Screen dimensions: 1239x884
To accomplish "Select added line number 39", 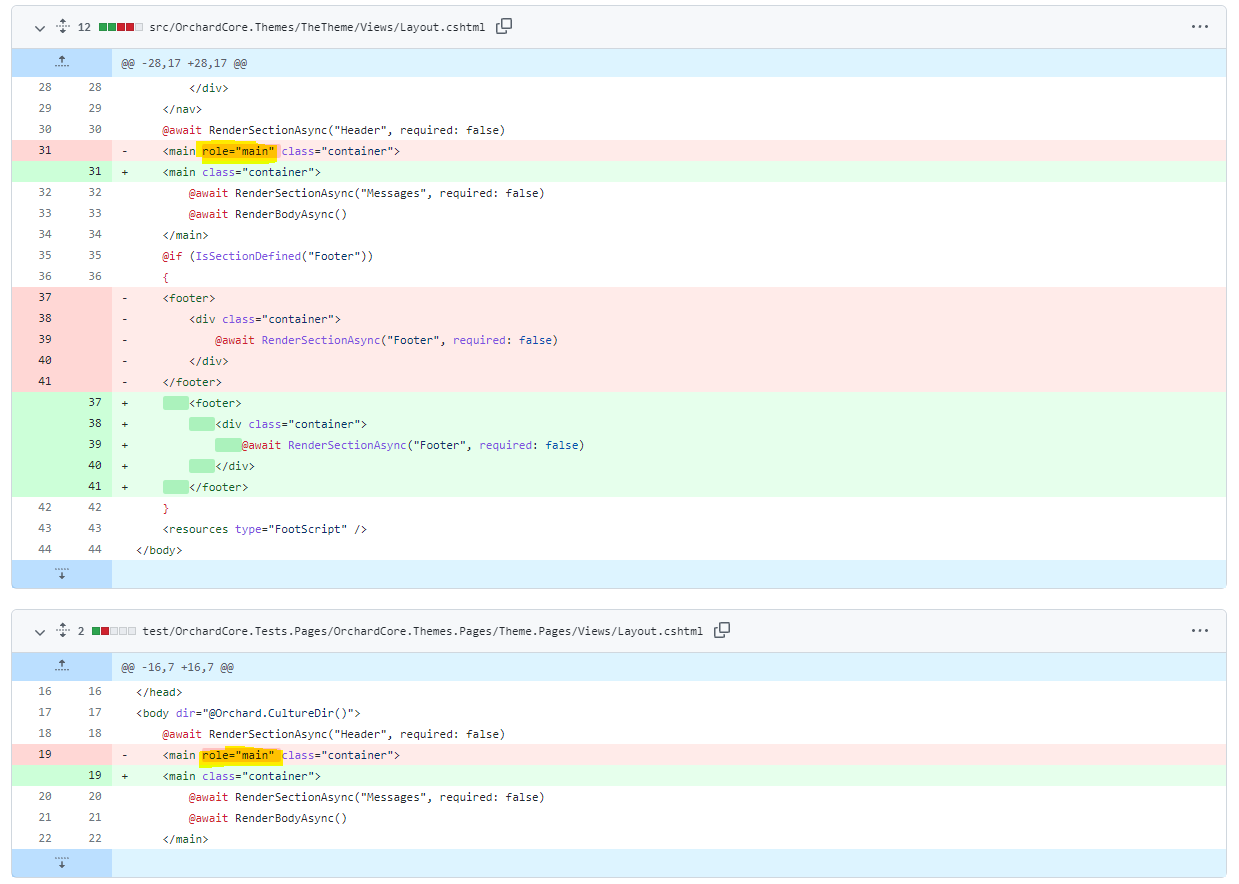I will pos(95,445).
